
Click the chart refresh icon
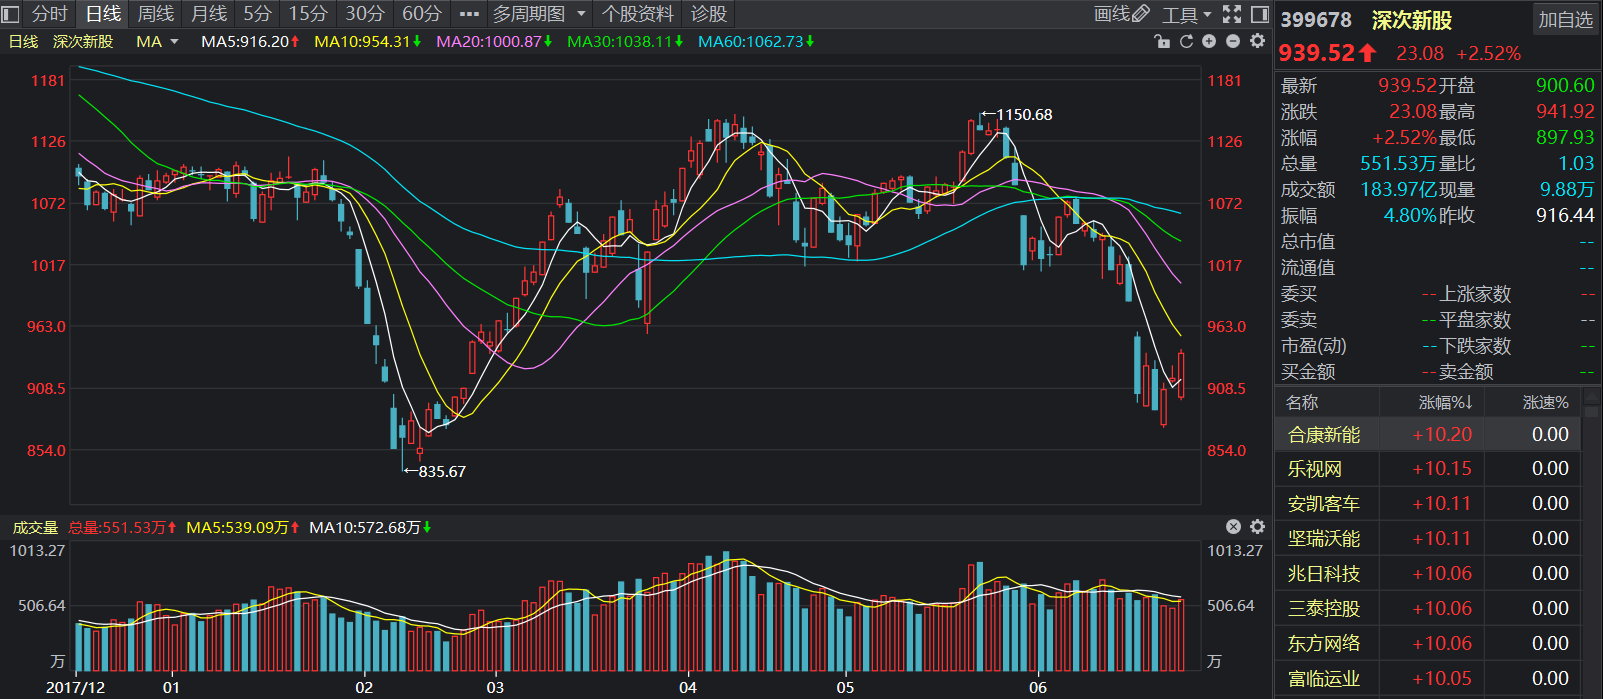pyautogui.click(x=1186, y=41)
